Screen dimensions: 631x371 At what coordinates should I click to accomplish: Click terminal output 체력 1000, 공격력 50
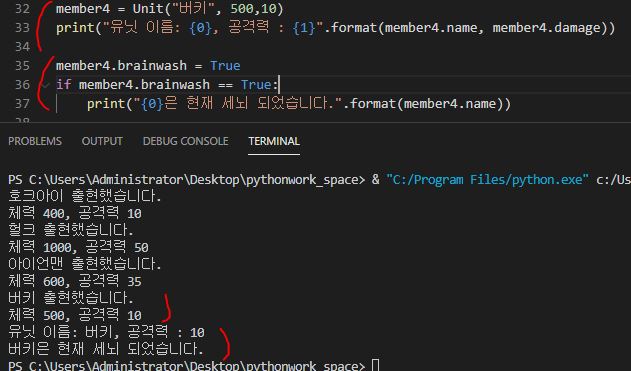(78, 247)
